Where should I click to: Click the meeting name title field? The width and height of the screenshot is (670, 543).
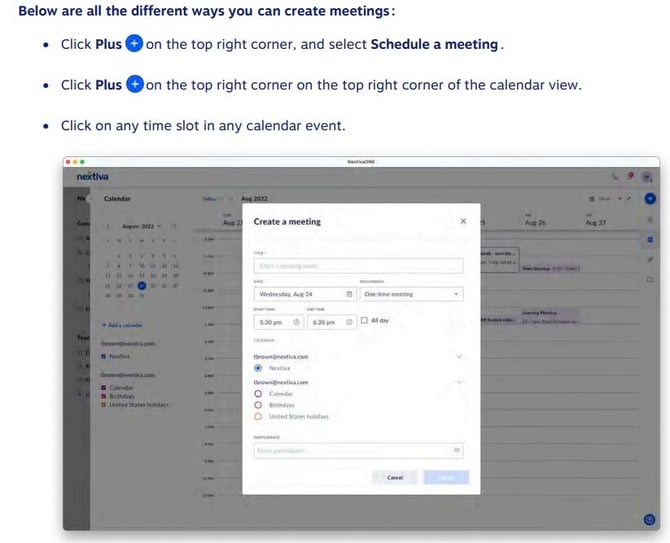coord(357,266)
